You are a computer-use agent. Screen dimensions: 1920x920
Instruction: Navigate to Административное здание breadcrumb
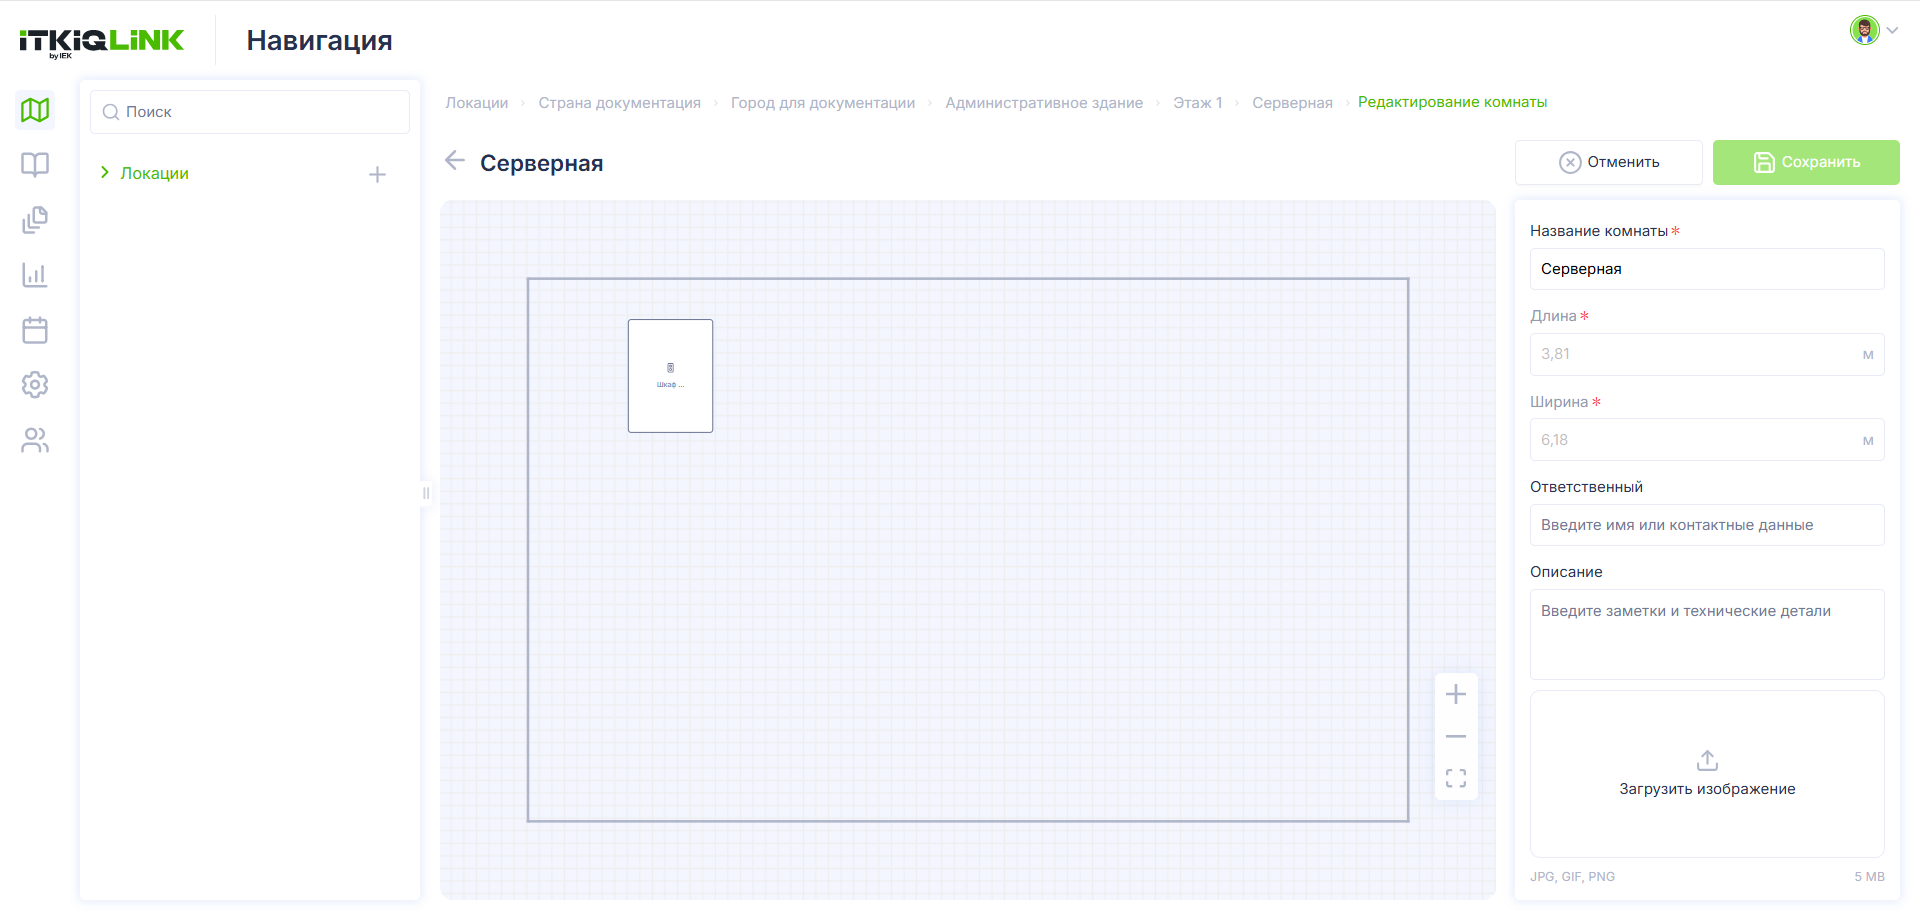pos(1044,103)
